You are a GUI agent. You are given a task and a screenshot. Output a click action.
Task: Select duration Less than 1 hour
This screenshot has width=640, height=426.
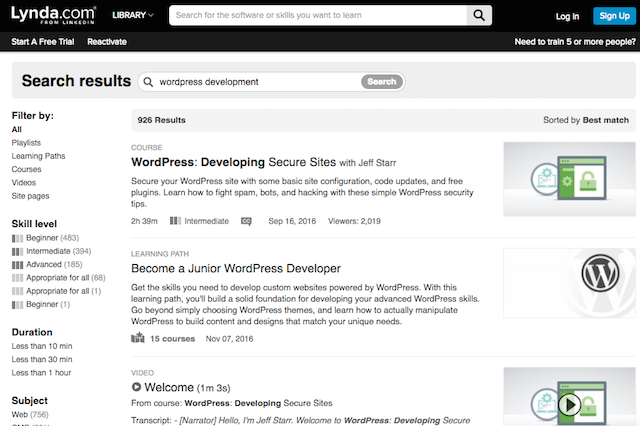click(x=41, y=373)
